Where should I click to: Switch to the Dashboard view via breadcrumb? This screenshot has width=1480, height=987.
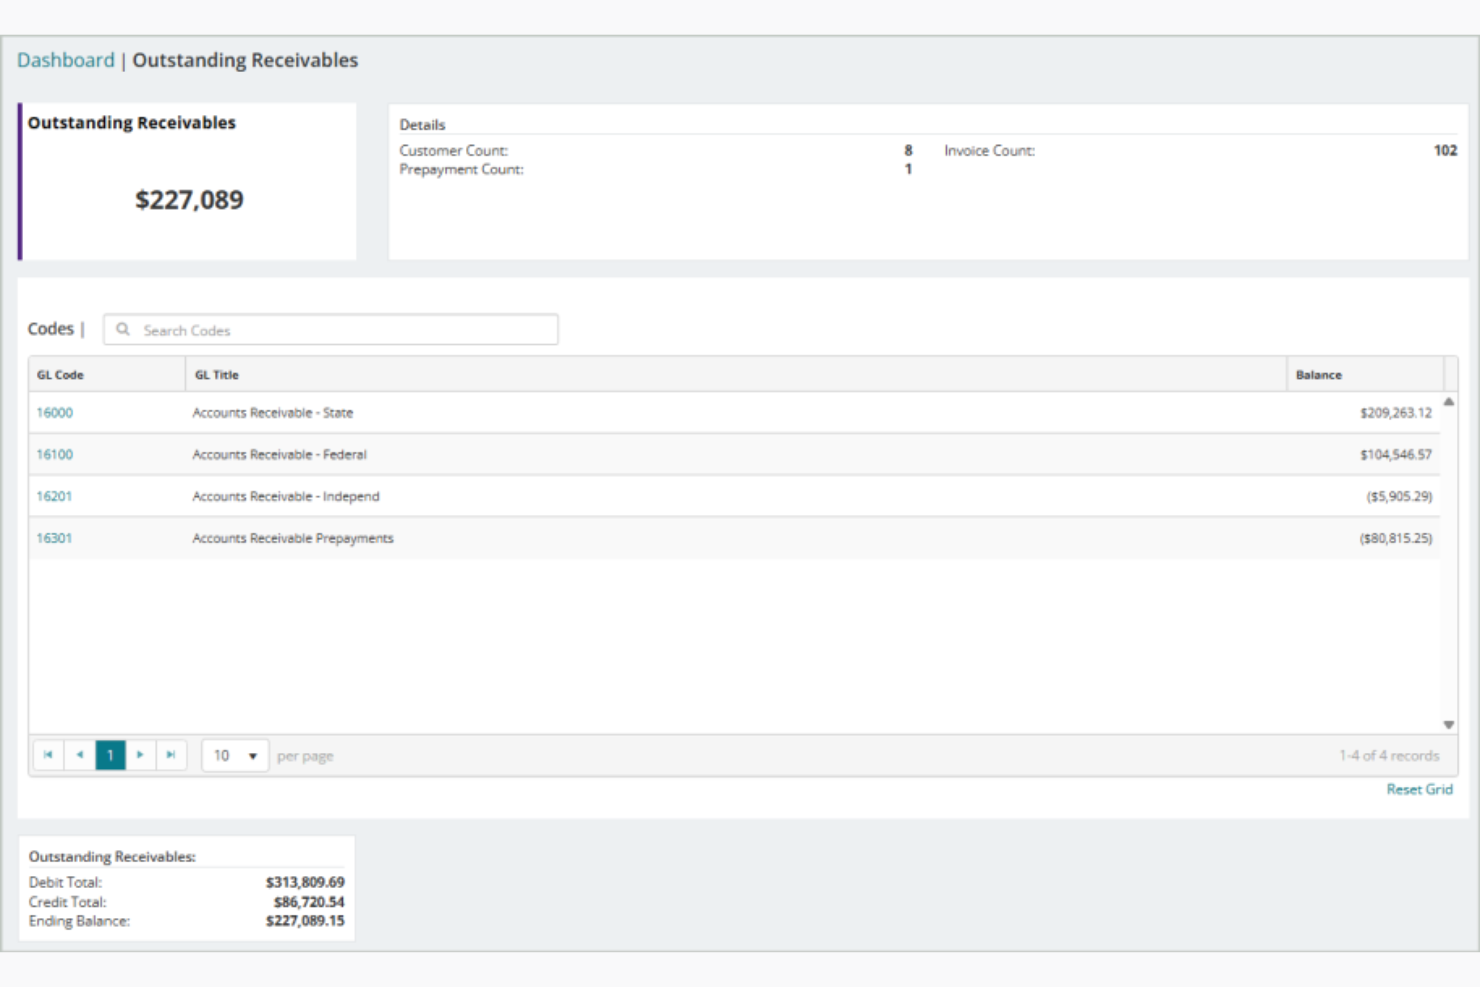pos(63,60)
